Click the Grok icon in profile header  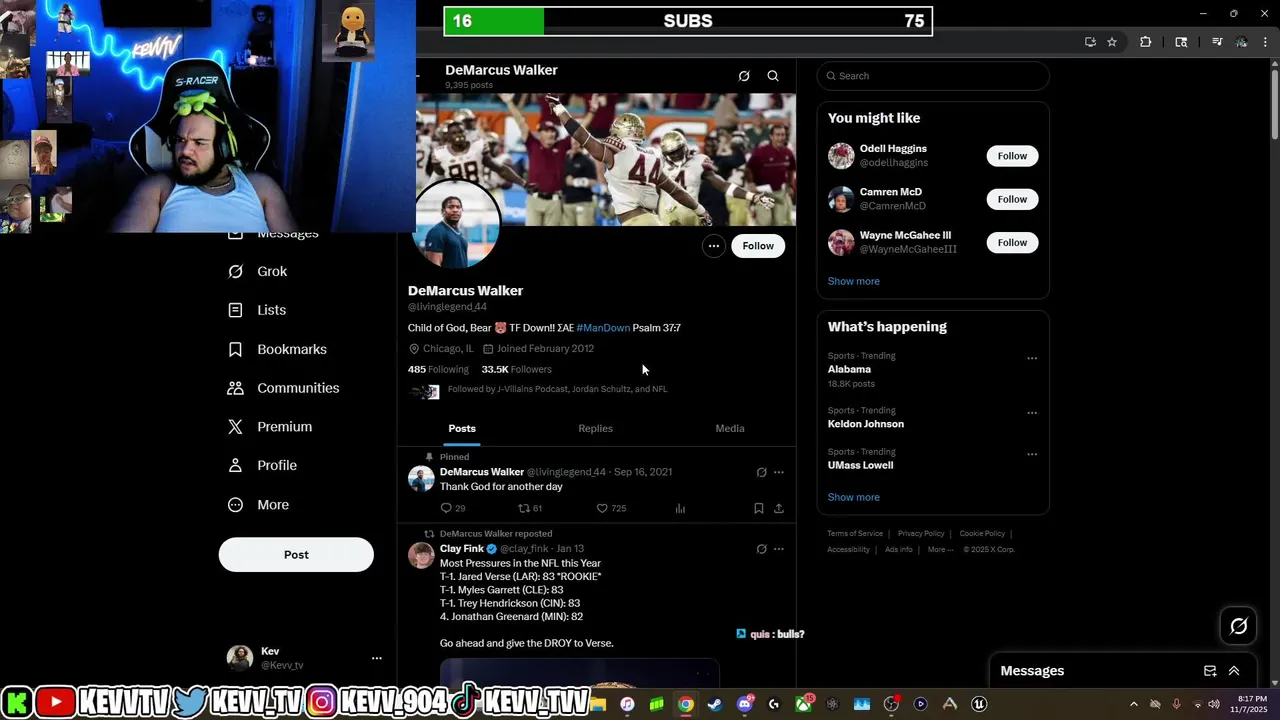tap(744, 76)
